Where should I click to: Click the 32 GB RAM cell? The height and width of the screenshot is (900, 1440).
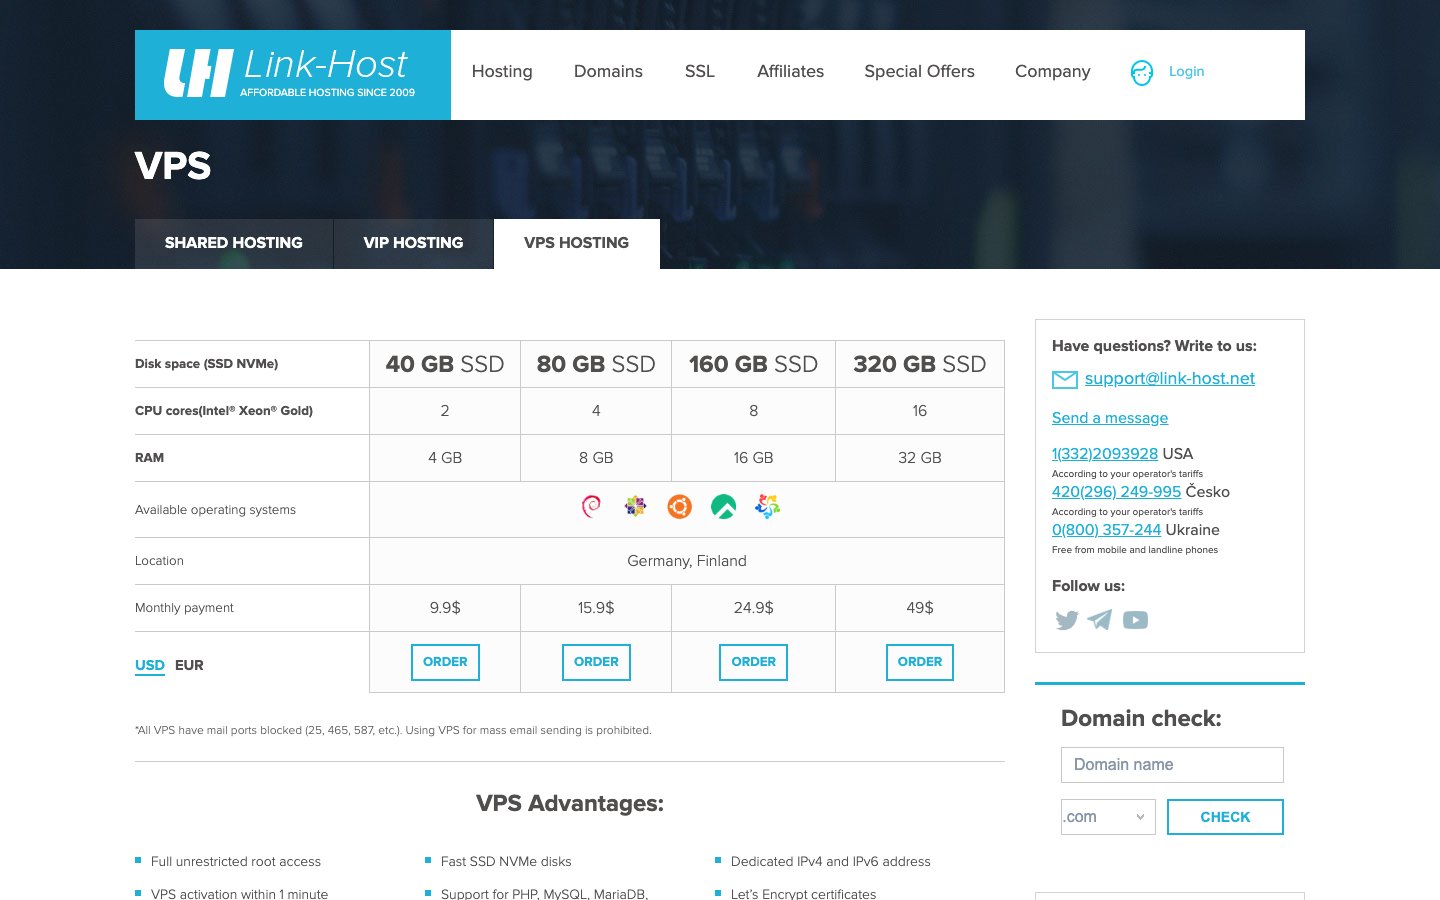(920, 458)
